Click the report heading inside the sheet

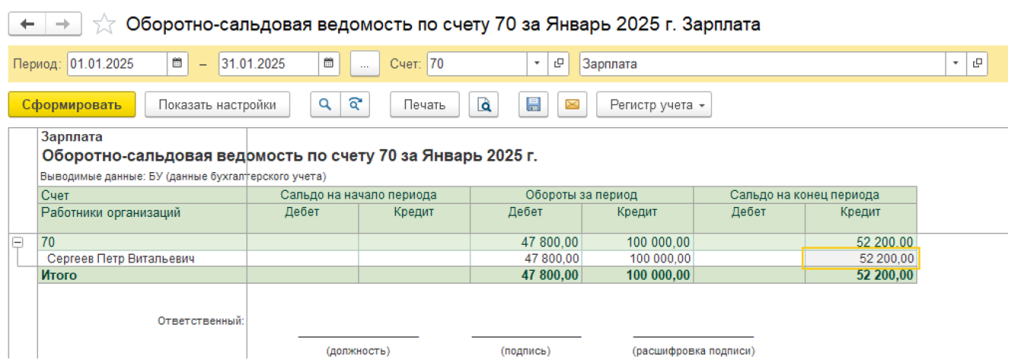289,155
